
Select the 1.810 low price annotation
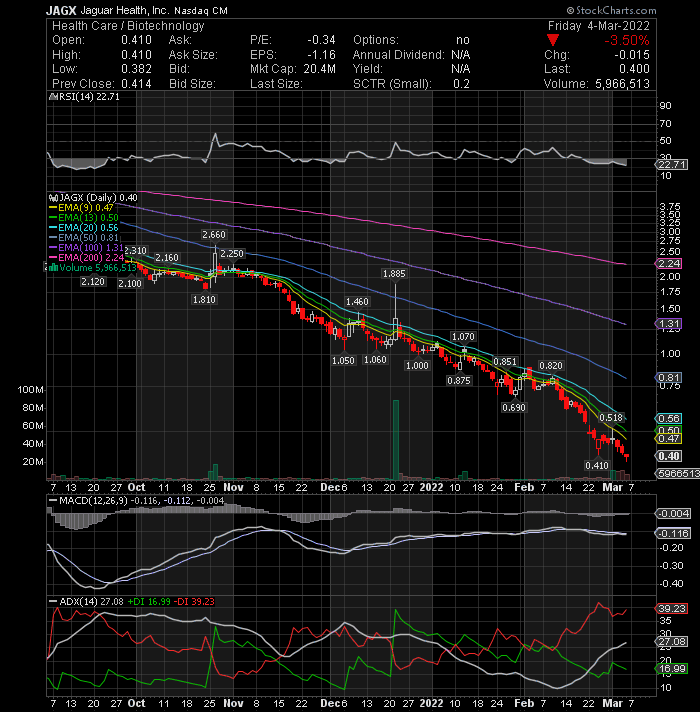click(x=204, y=300)
